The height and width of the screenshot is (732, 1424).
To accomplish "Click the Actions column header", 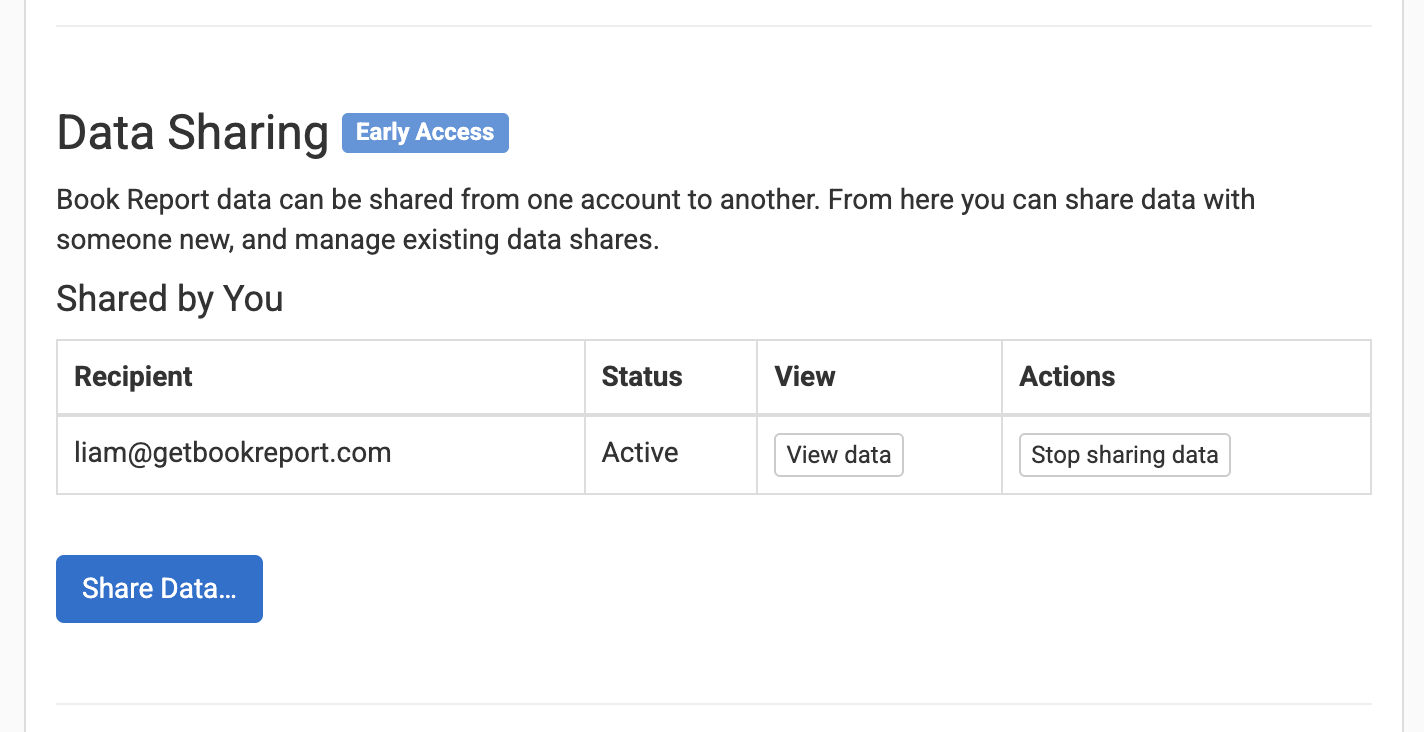I will pyautogui.click(x=1186, y=377).
